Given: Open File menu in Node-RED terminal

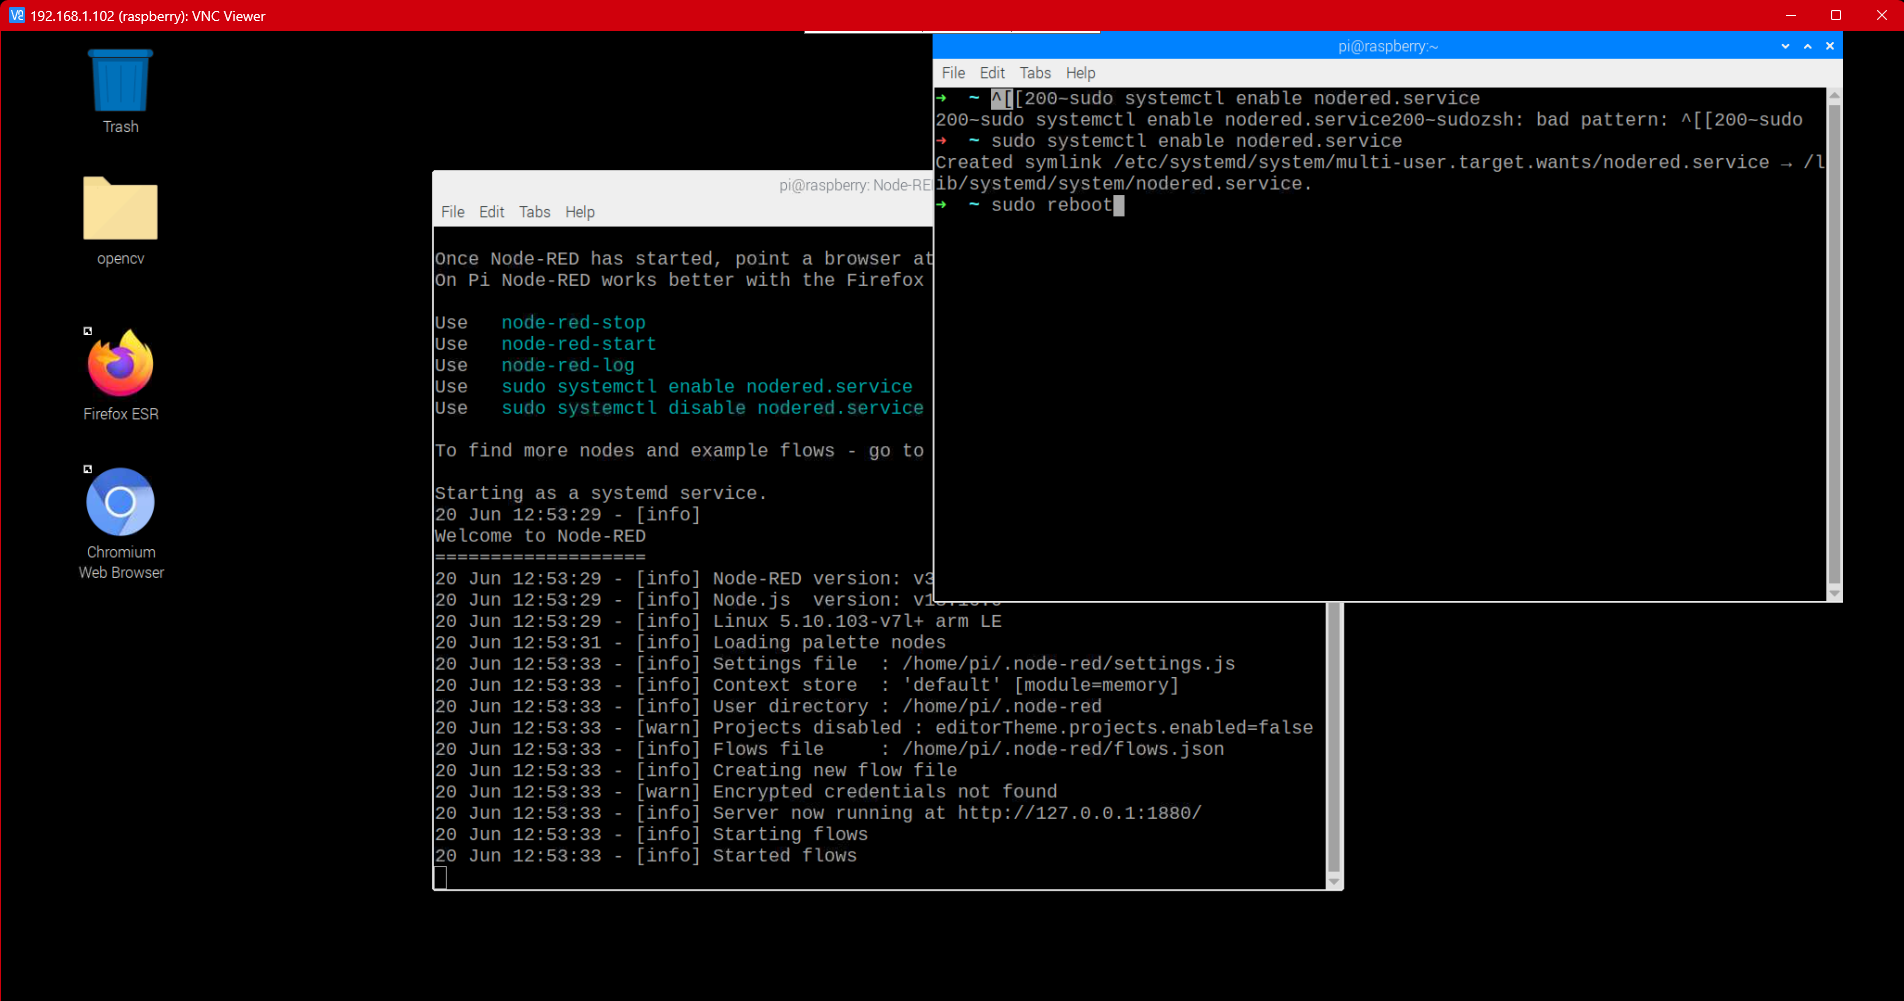Looking at the screenshot, I should tap(452, 212).
